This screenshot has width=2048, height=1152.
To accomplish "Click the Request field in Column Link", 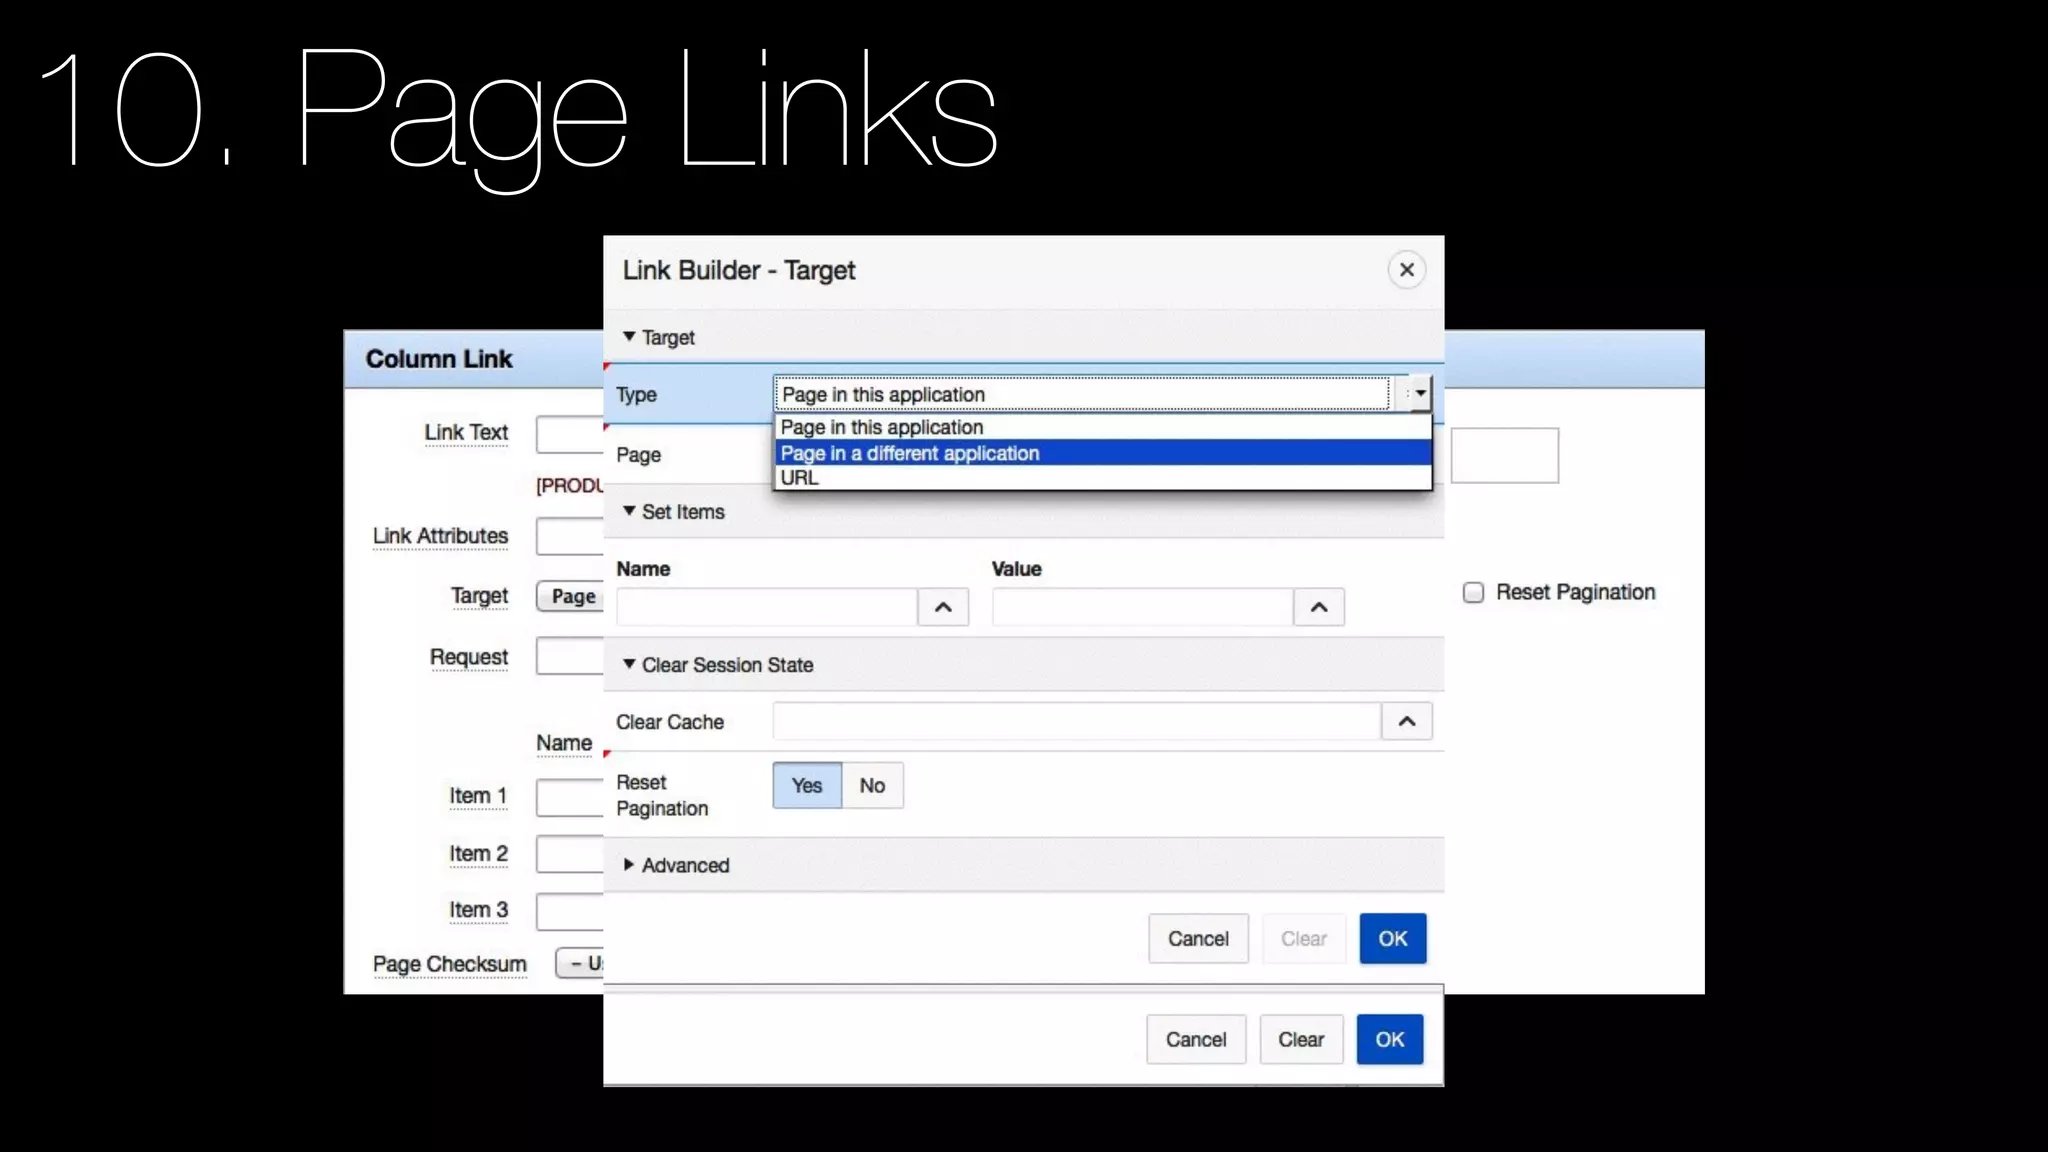I will pos(570,657).
